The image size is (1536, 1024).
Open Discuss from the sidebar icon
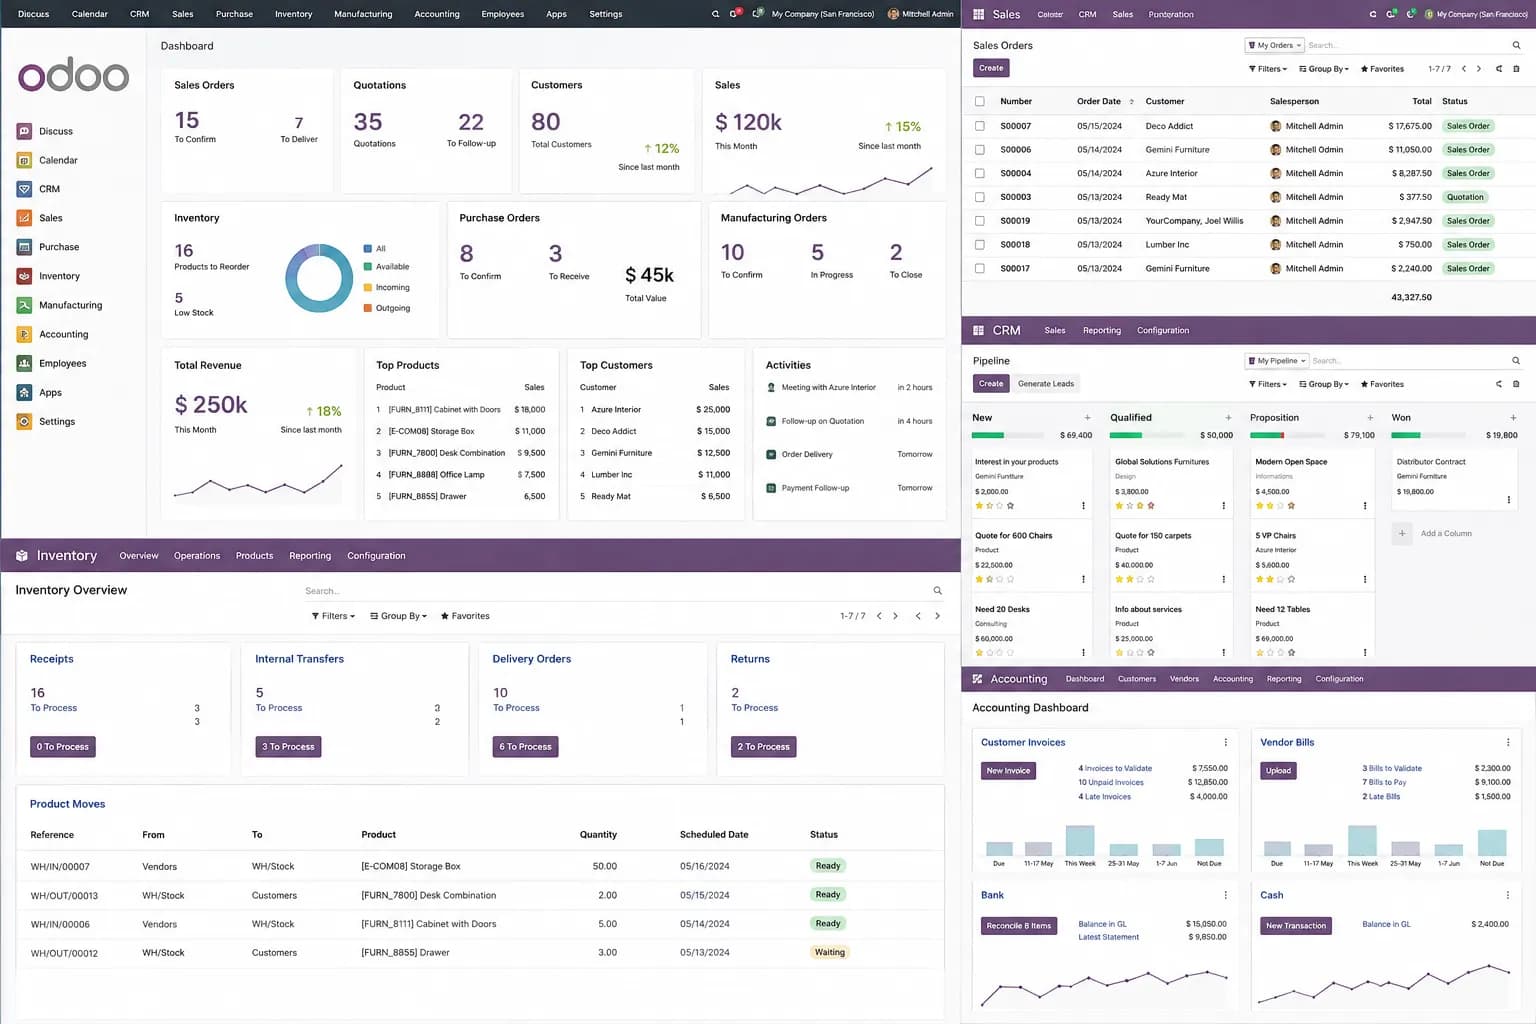pos(24,131)
